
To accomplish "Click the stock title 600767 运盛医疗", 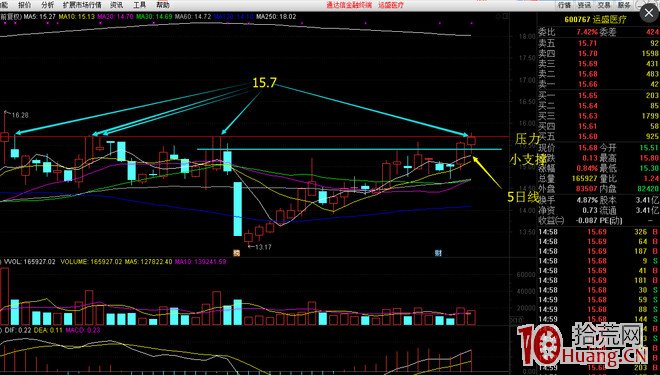I will pyautogui.click(x=595, y=19).
